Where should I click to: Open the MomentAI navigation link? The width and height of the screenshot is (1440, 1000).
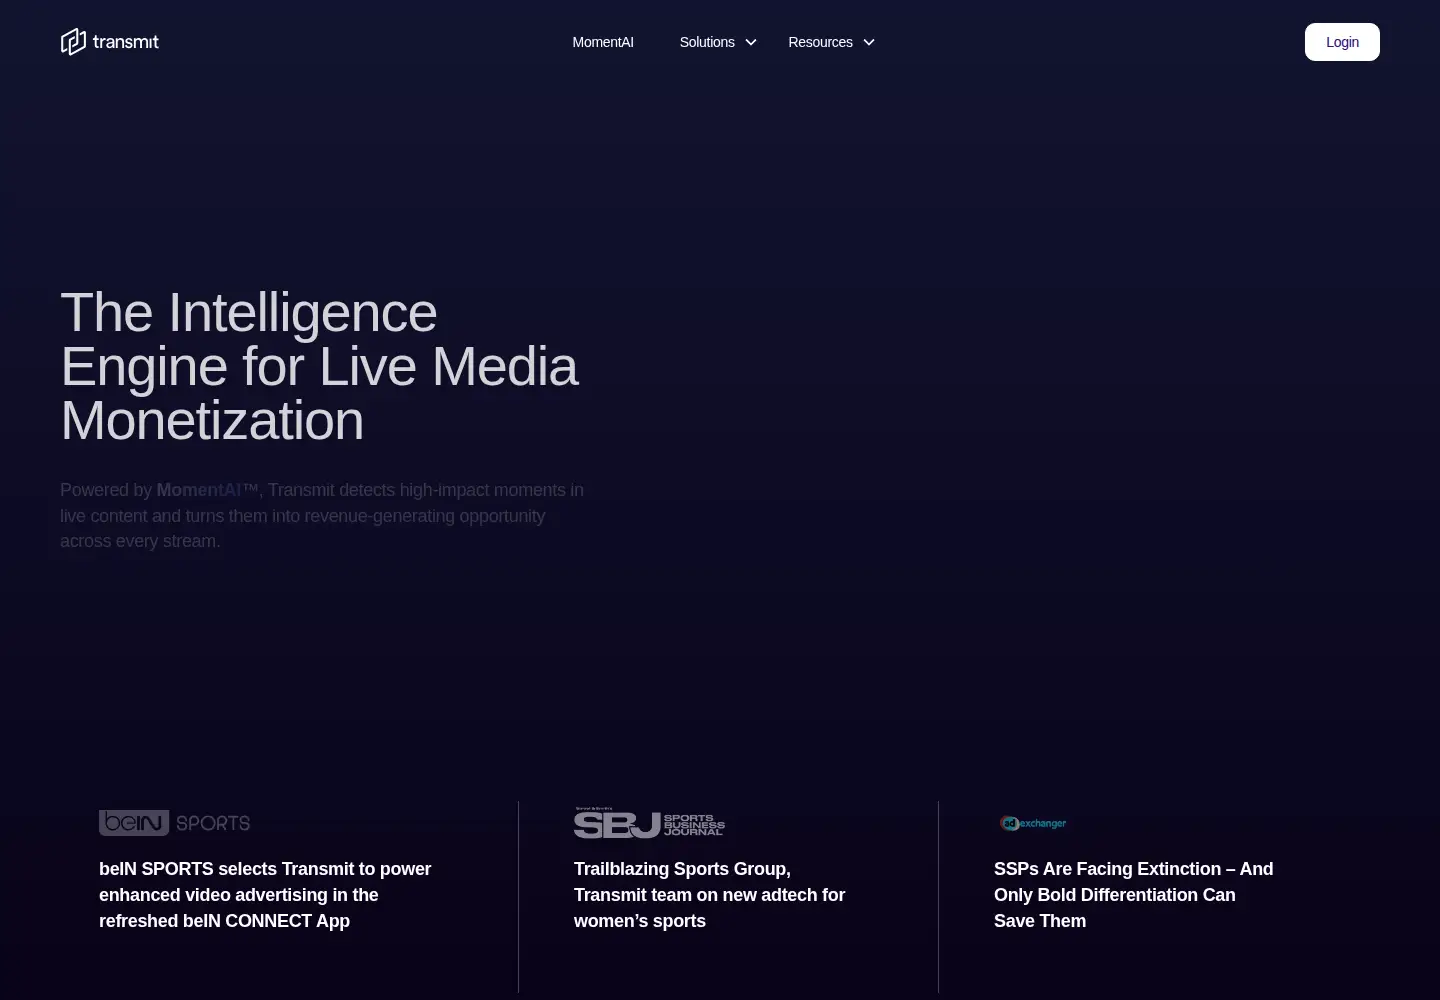point(603,42)
